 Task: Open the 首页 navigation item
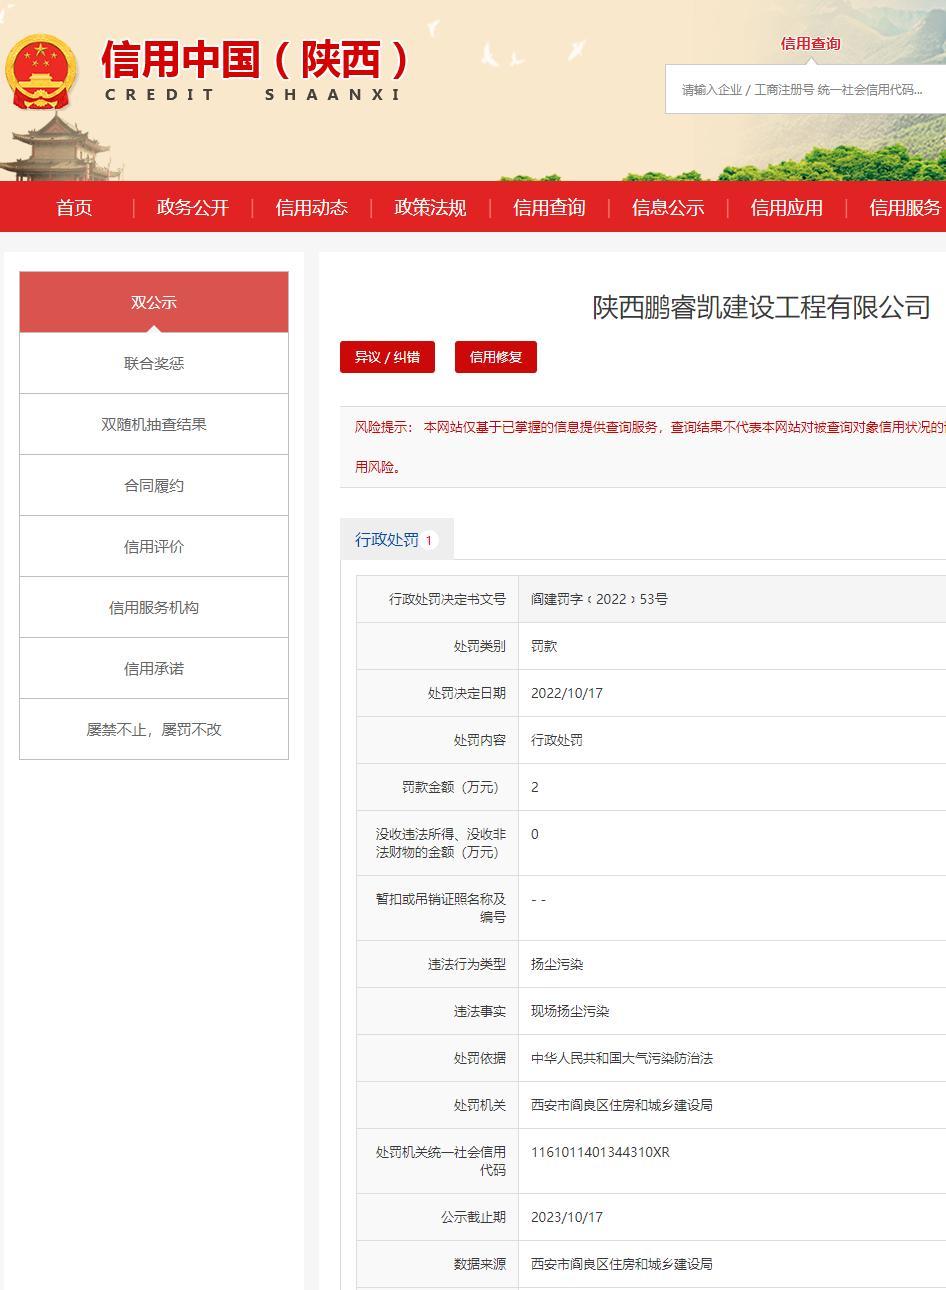tap(74, 207)
